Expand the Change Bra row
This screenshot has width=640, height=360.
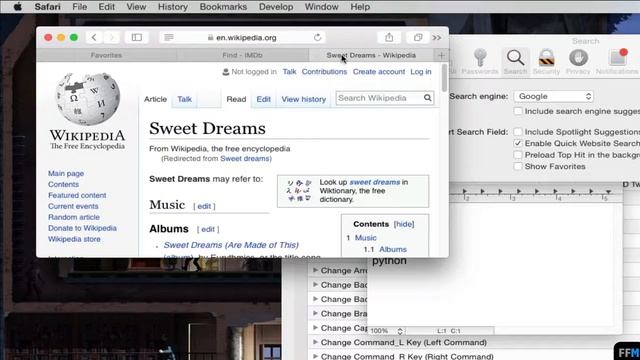click(x=315, y=313)
